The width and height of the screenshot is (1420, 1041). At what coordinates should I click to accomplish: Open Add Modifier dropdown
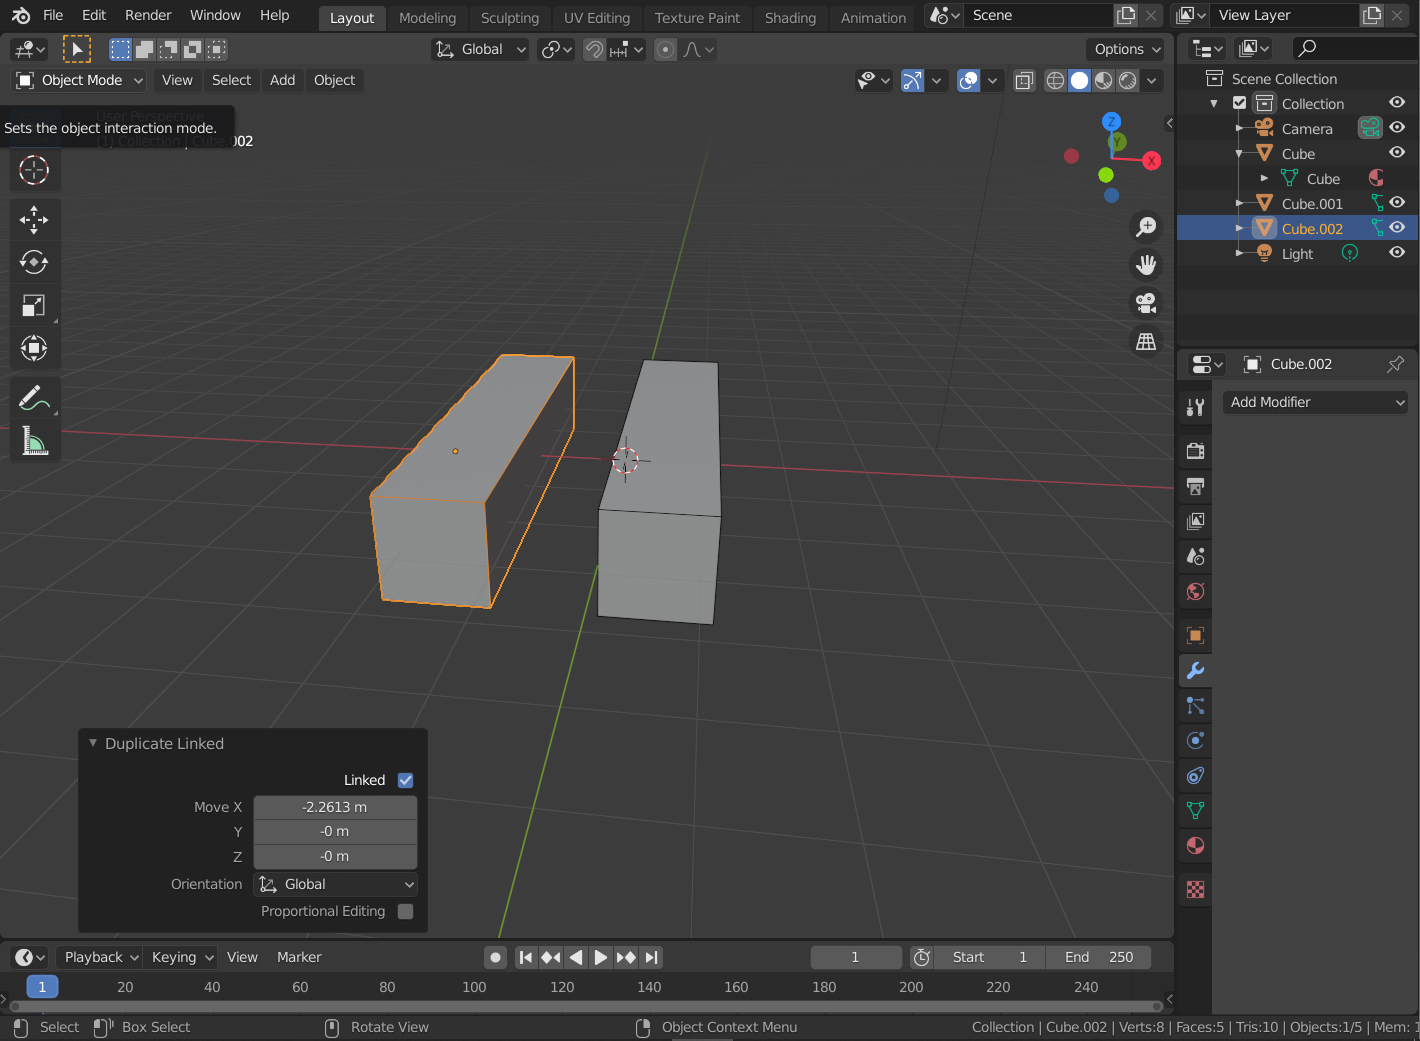pyautogui.click(x=1316, y=402)
